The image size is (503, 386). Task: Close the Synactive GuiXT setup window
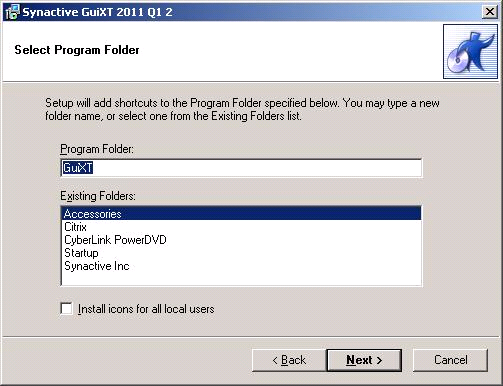coord(490,12)
